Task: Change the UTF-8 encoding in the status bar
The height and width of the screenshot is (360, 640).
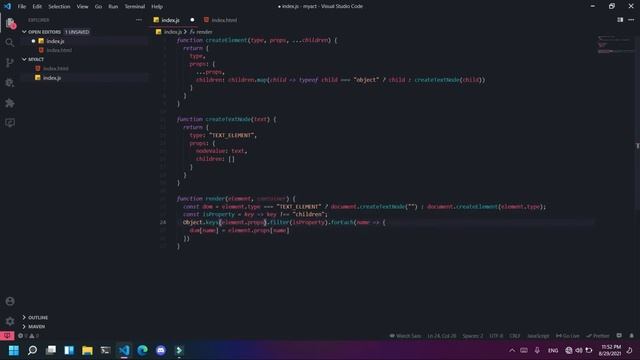Action: point(496,336)
